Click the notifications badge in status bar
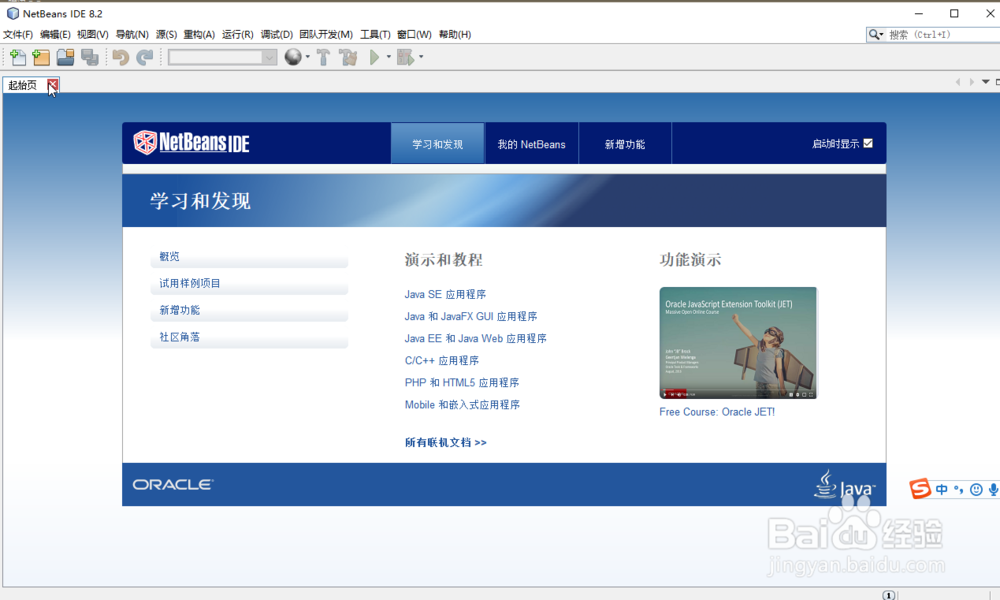The height and width of the screenshot is (600, 1000). pos(888,595)
